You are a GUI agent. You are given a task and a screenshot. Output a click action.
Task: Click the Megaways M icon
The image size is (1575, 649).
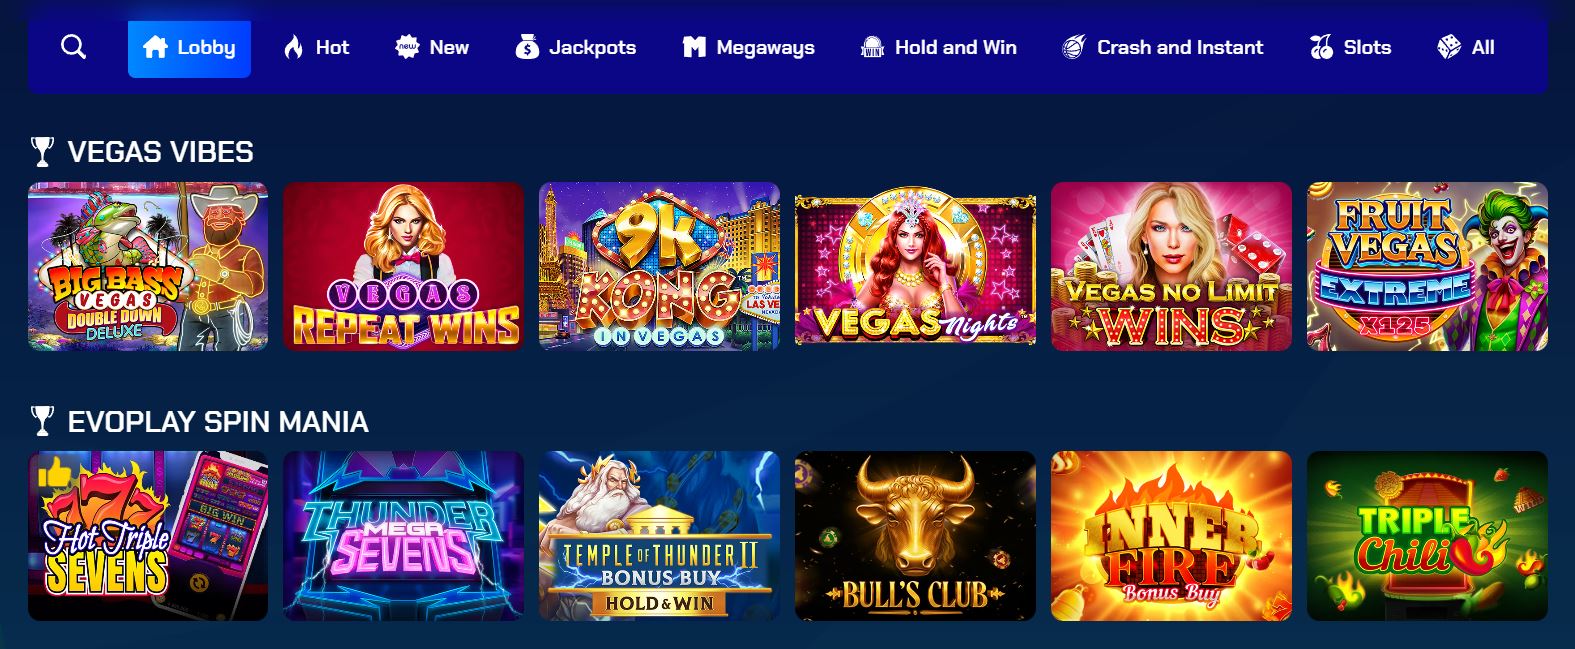[694, 47]
